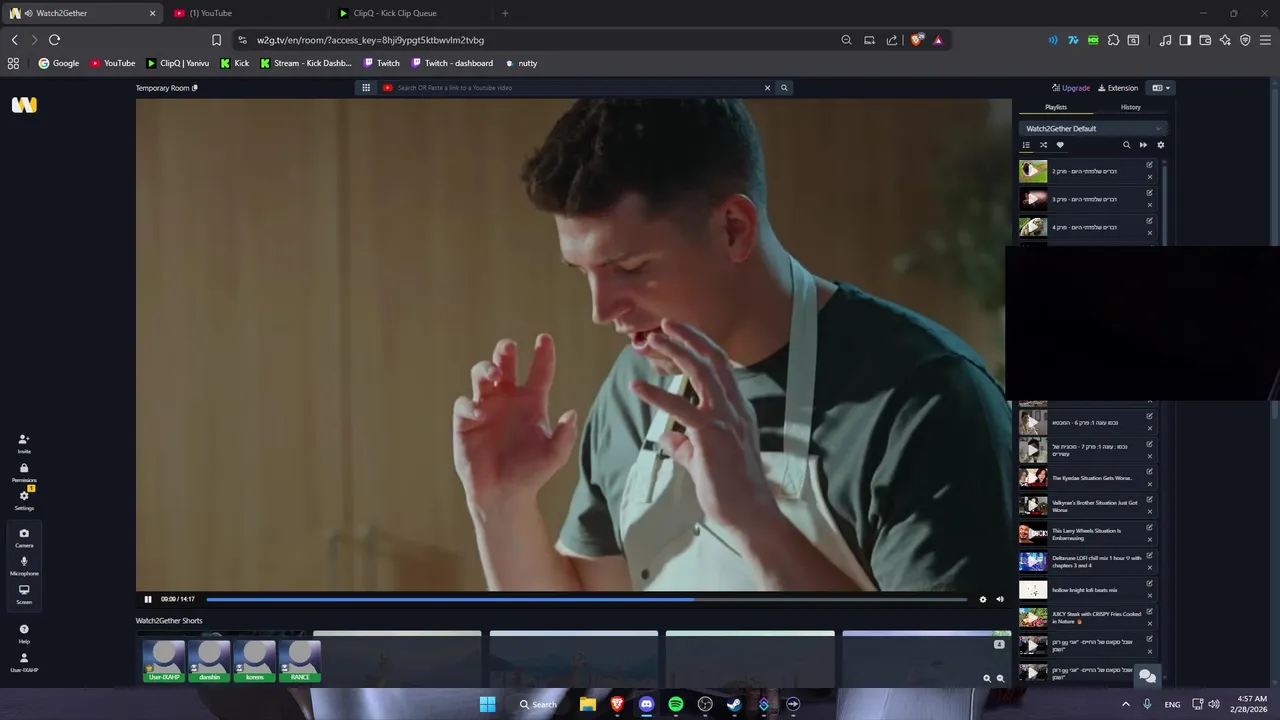1280x720 pixels.
Task: Click the danshin participant tile
Action: point(209,660)
